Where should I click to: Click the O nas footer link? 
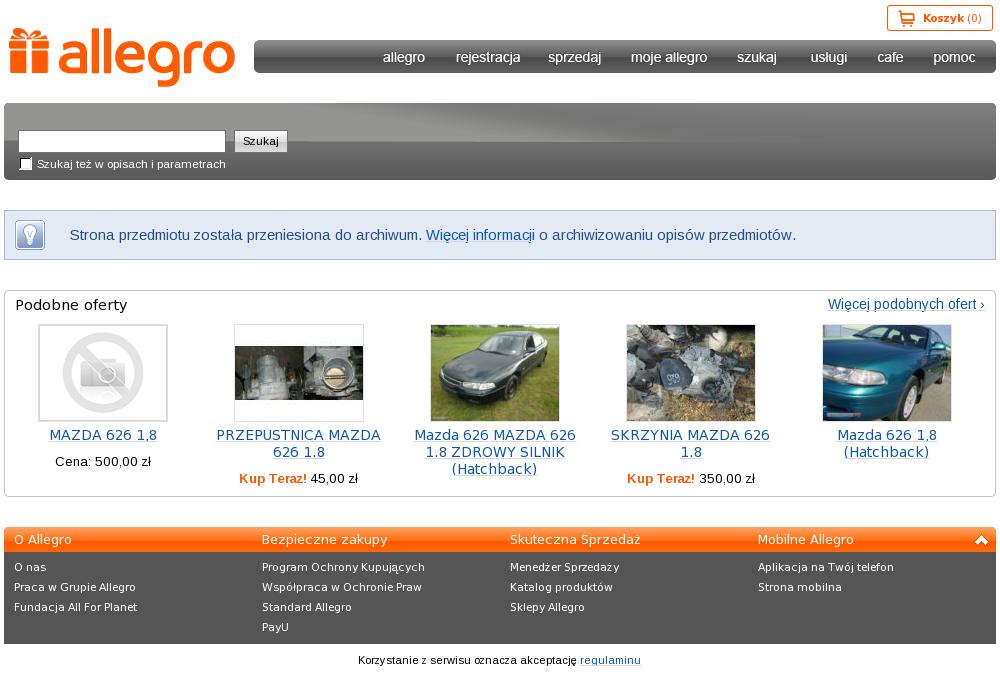(x=30, y=567)
